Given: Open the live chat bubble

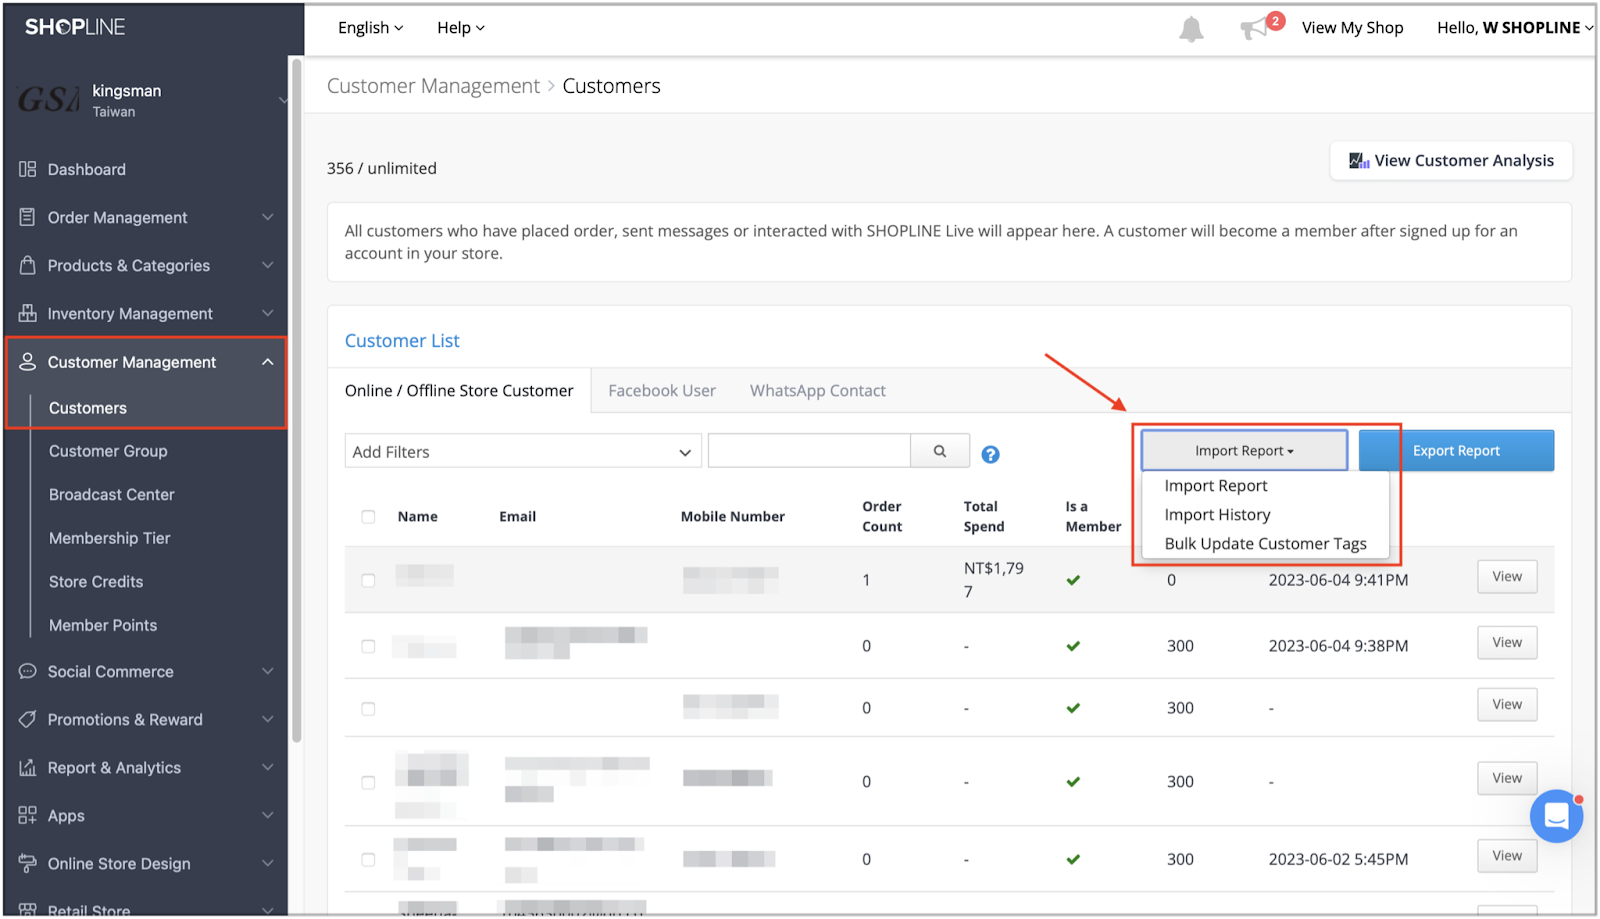Looking at the screenshot, I should pyautogui.click(x=1556, y=816).
